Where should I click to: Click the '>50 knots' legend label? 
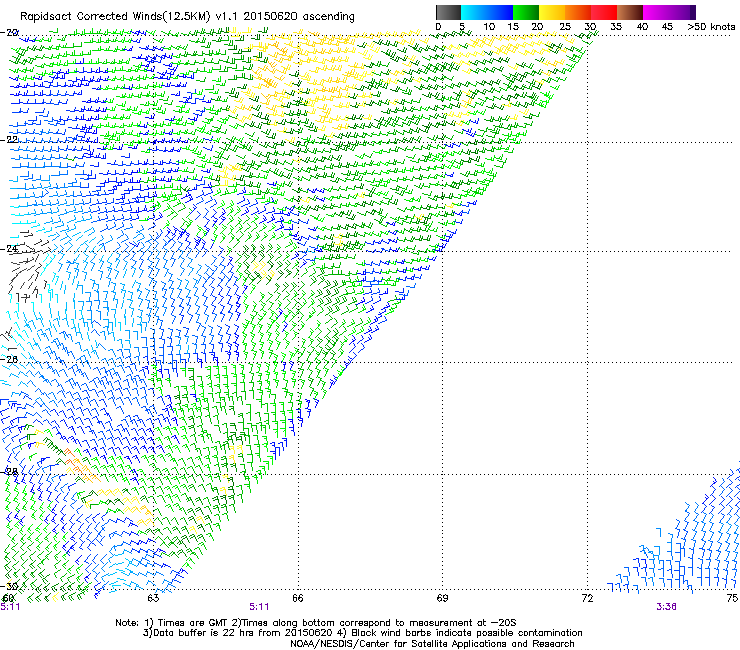pos(711,27)
